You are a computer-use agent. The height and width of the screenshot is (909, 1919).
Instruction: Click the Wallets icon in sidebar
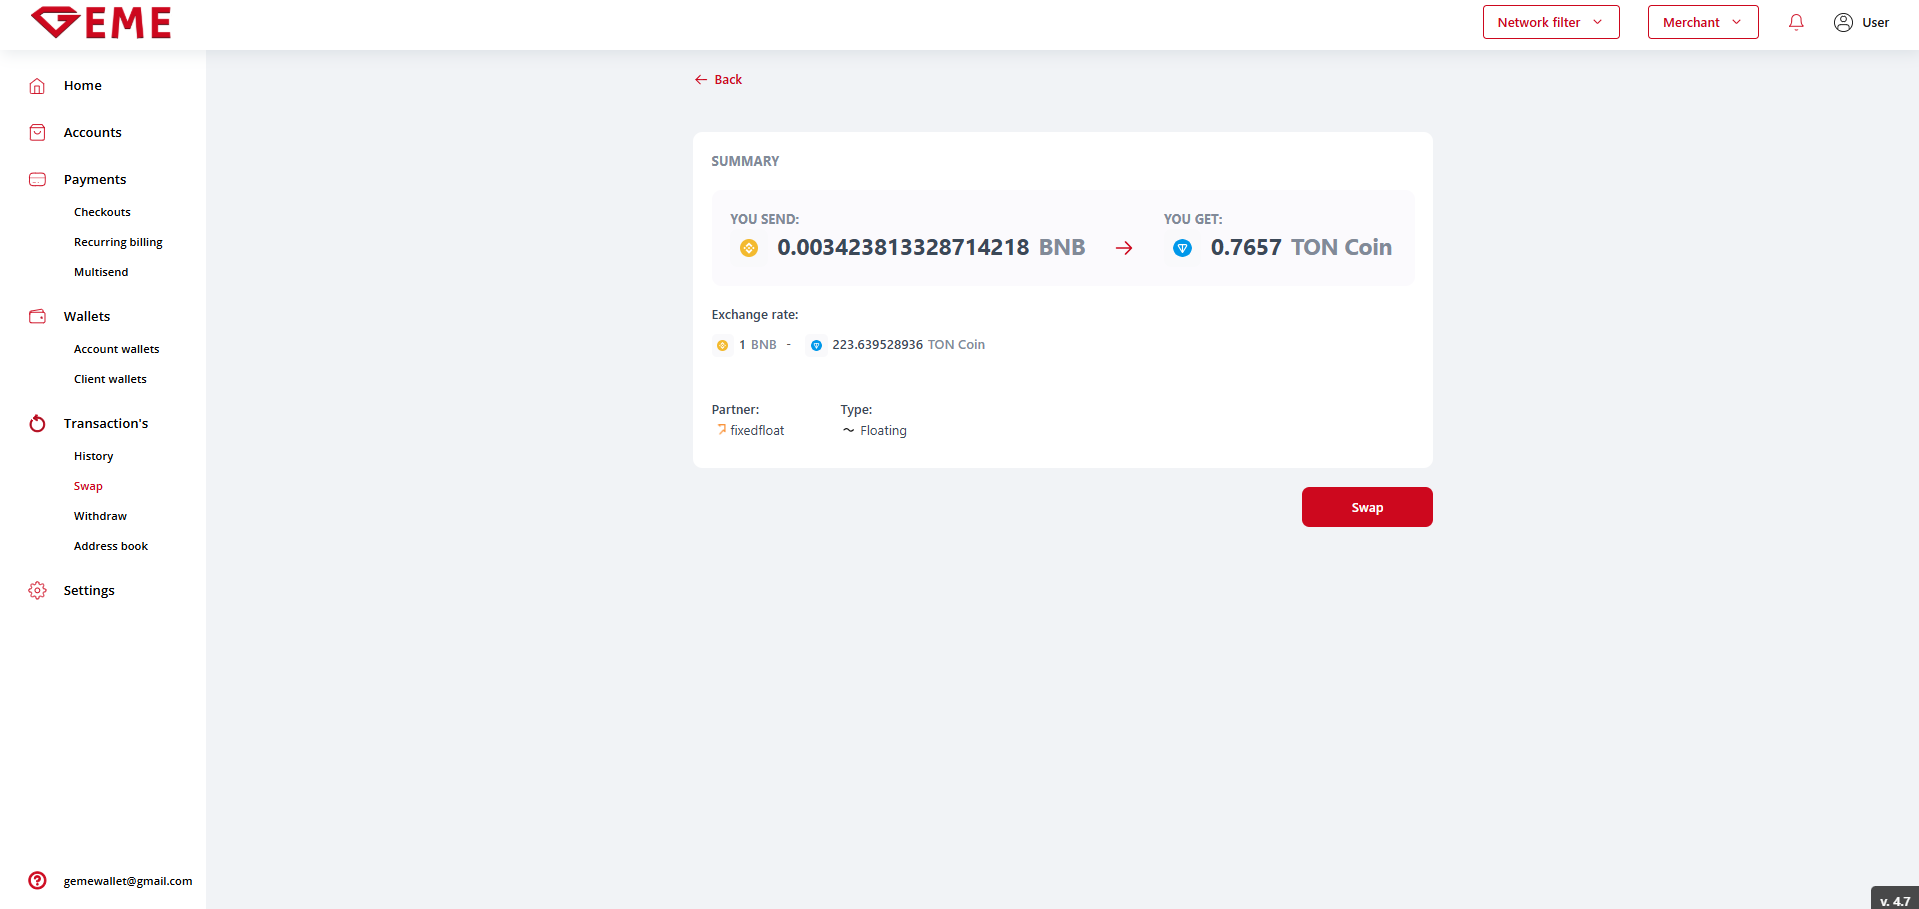click(x=37, y=317)
